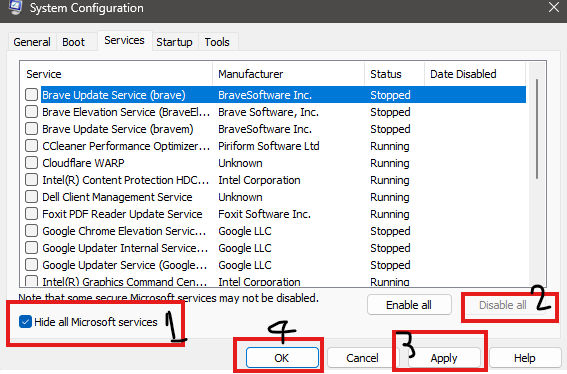This screenshot has width=567, height=374.
Task: Select Foxit PDF Reader Update Service text
Action: [x=122, y=214]
